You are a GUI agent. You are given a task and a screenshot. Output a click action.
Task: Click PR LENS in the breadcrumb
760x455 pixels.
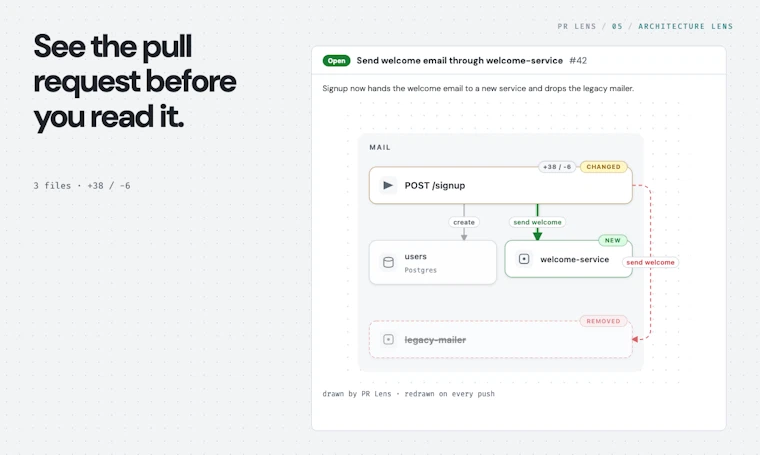click(576, 26)
